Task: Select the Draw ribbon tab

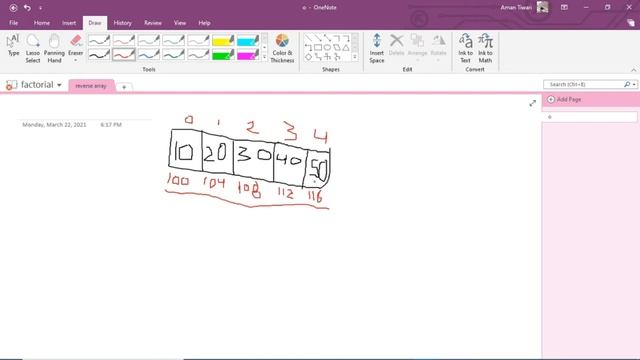Action: pos(95,23)
